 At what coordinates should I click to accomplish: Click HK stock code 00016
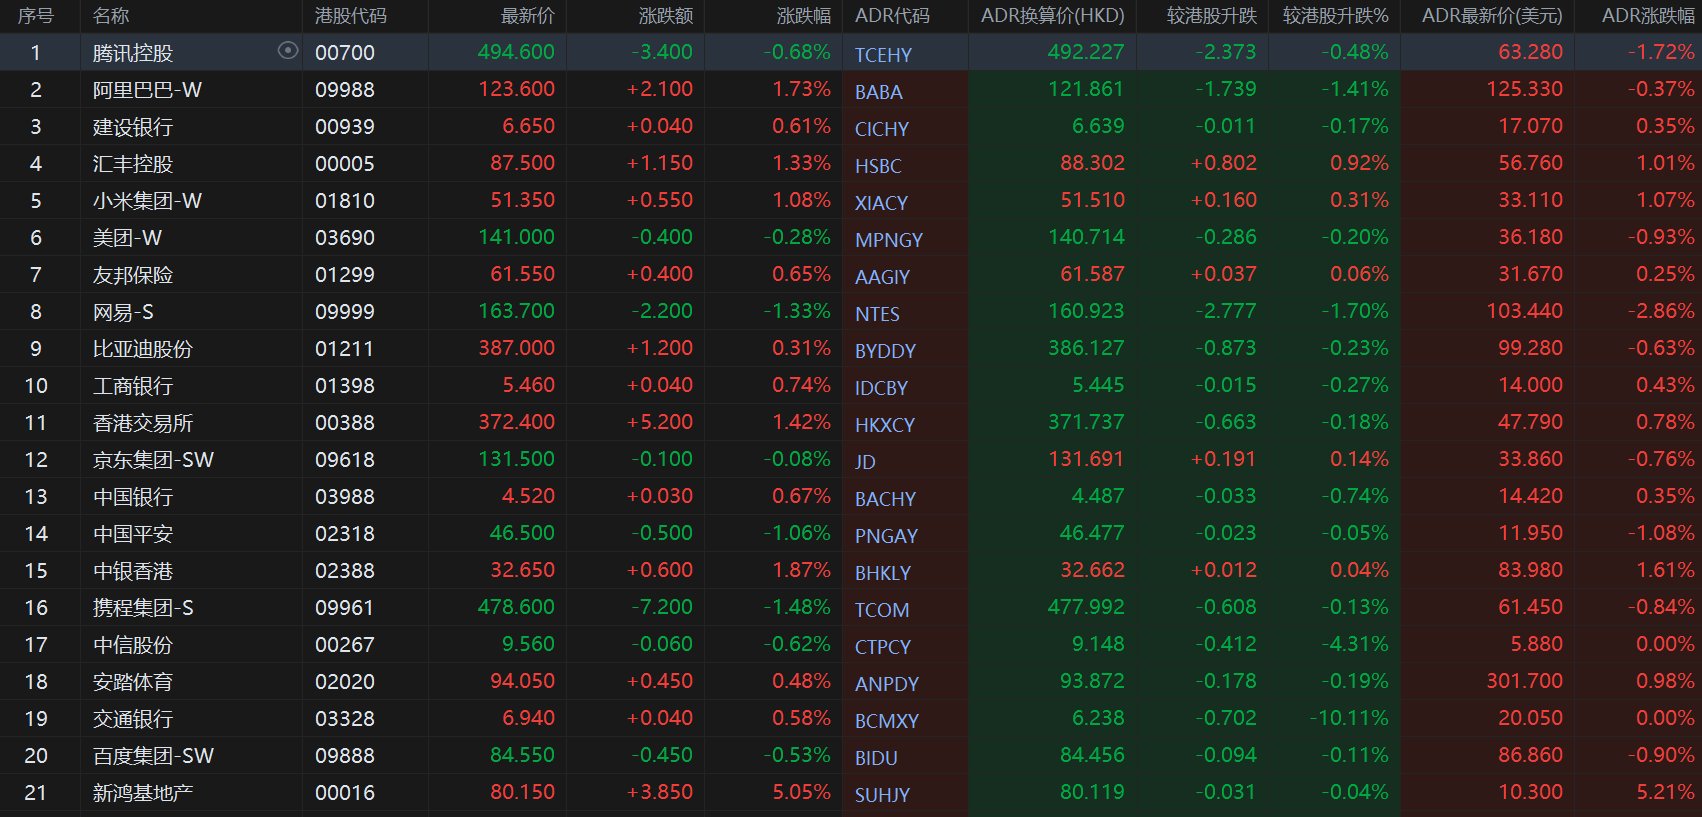click(x=345, y=793)
